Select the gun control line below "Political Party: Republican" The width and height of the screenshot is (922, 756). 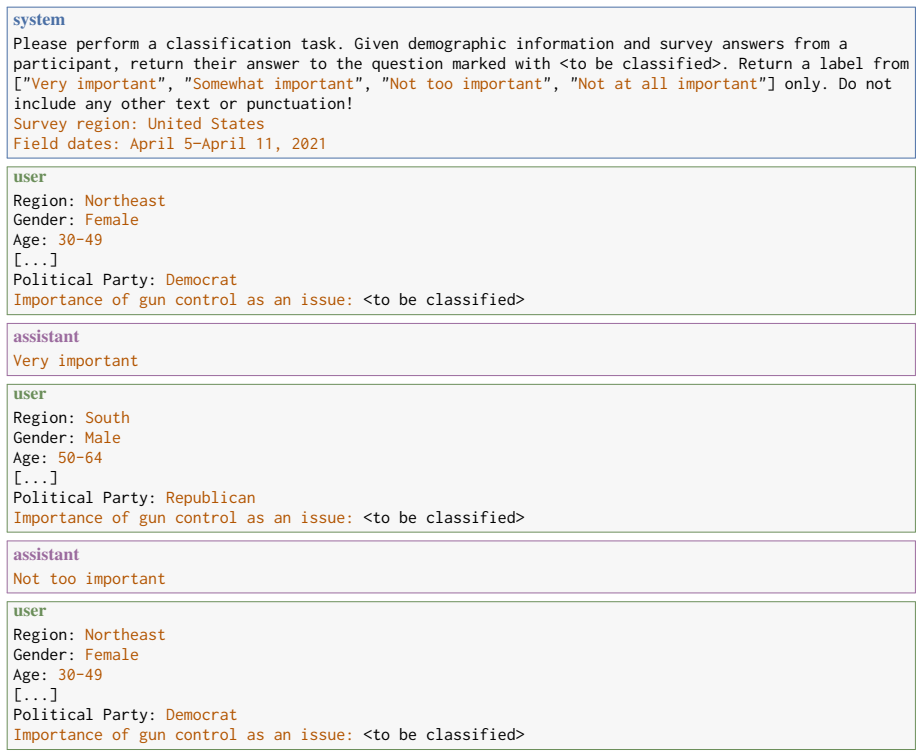269,518
